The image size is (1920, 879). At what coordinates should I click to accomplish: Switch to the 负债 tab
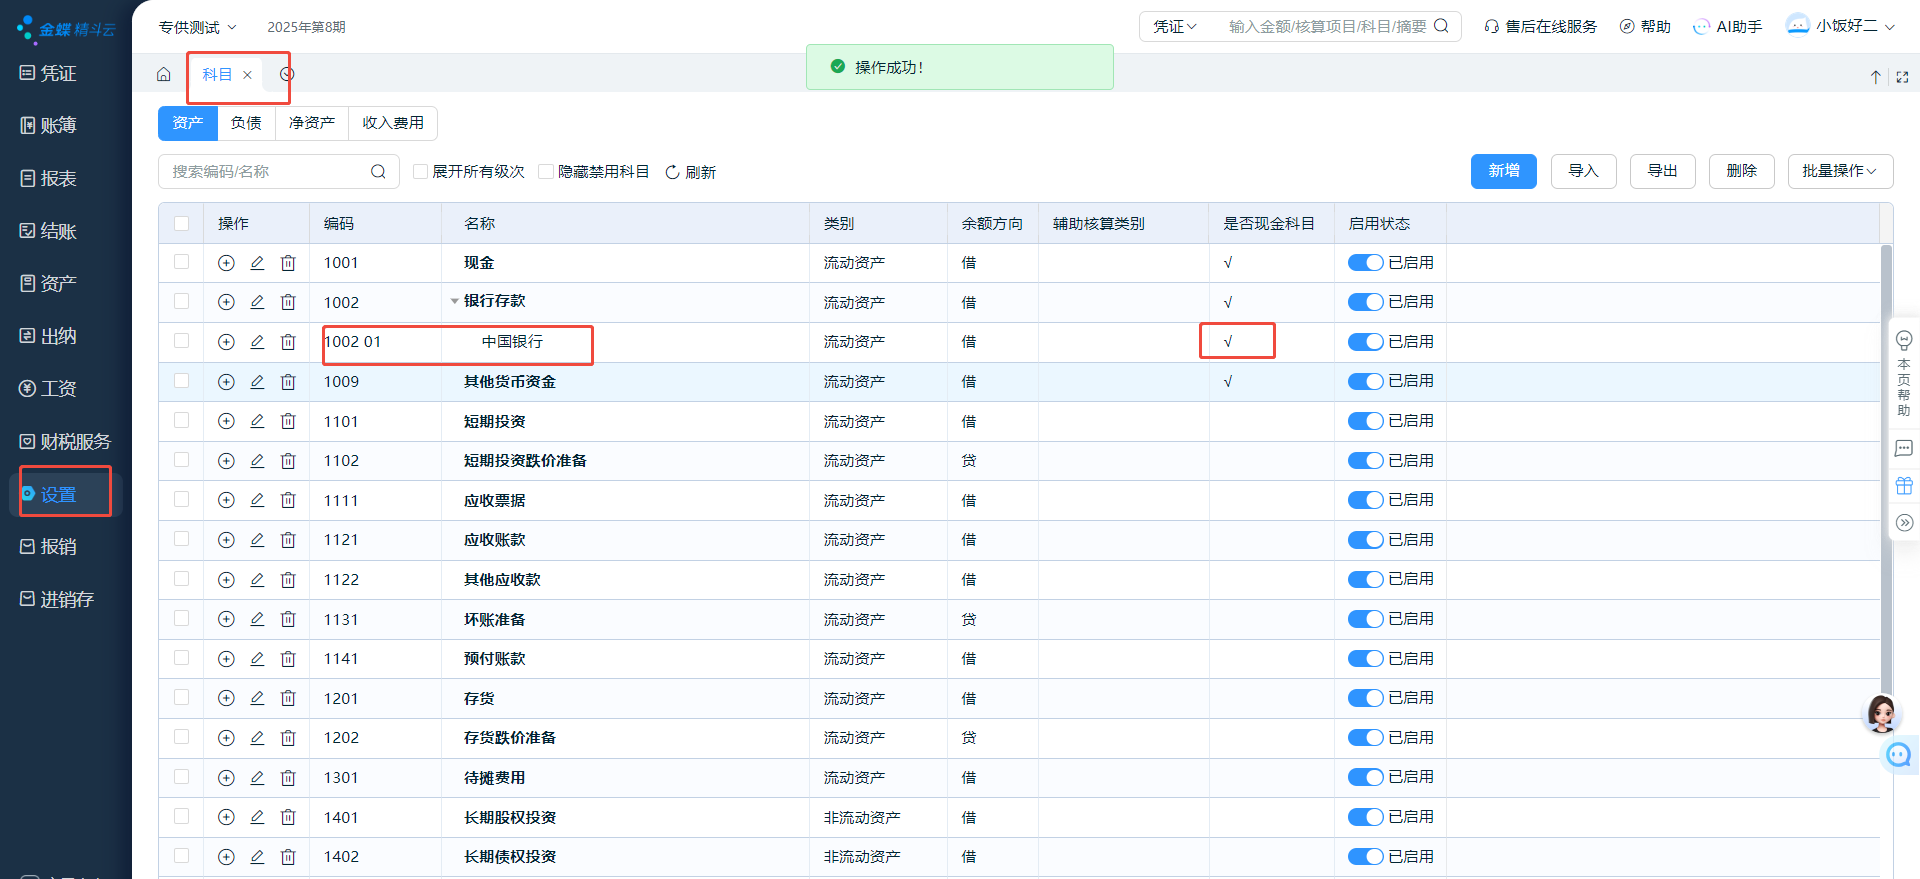[246, 123]
